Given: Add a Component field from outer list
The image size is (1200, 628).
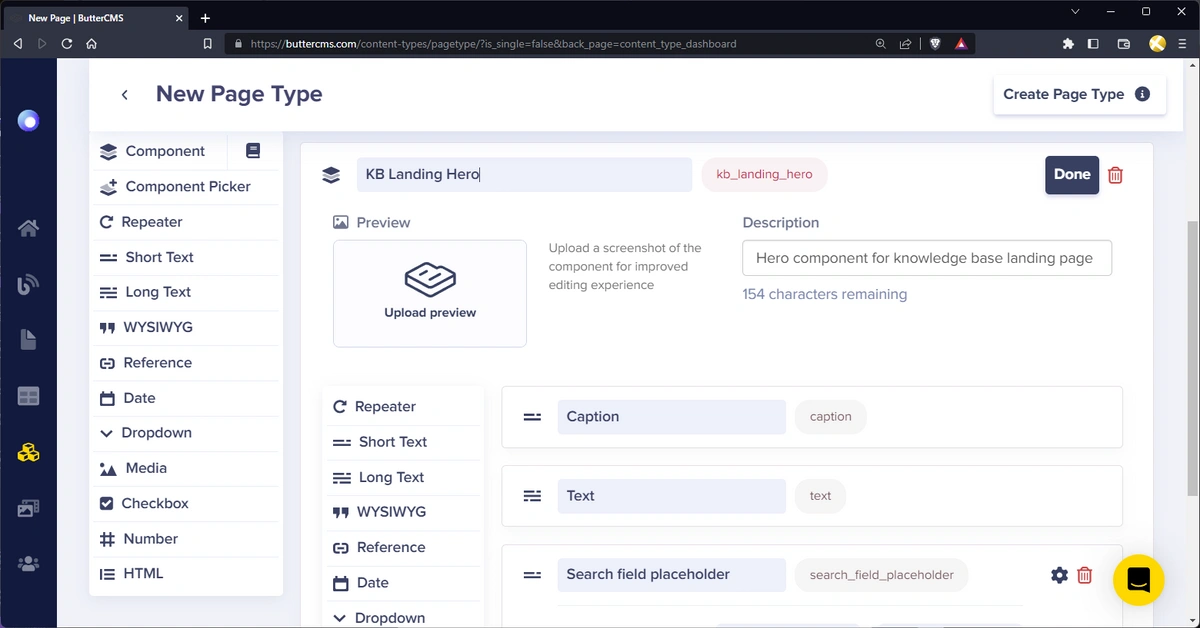Looking at the screenshot, I should pos(162,151).
